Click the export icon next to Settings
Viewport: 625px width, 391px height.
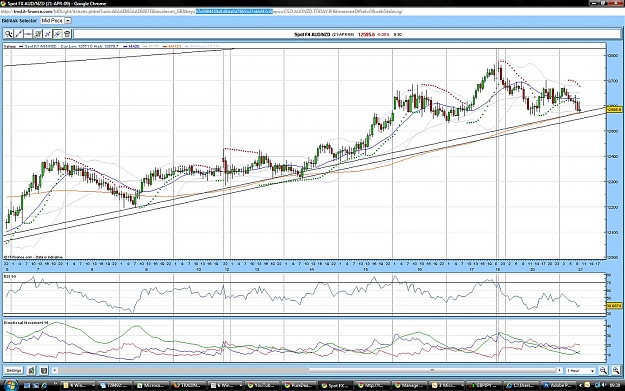pos(31,371)
